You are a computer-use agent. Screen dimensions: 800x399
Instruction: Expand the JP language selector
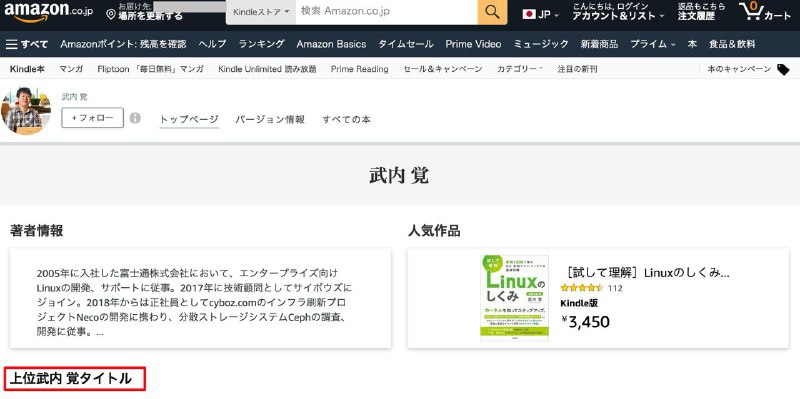[541, 14]
